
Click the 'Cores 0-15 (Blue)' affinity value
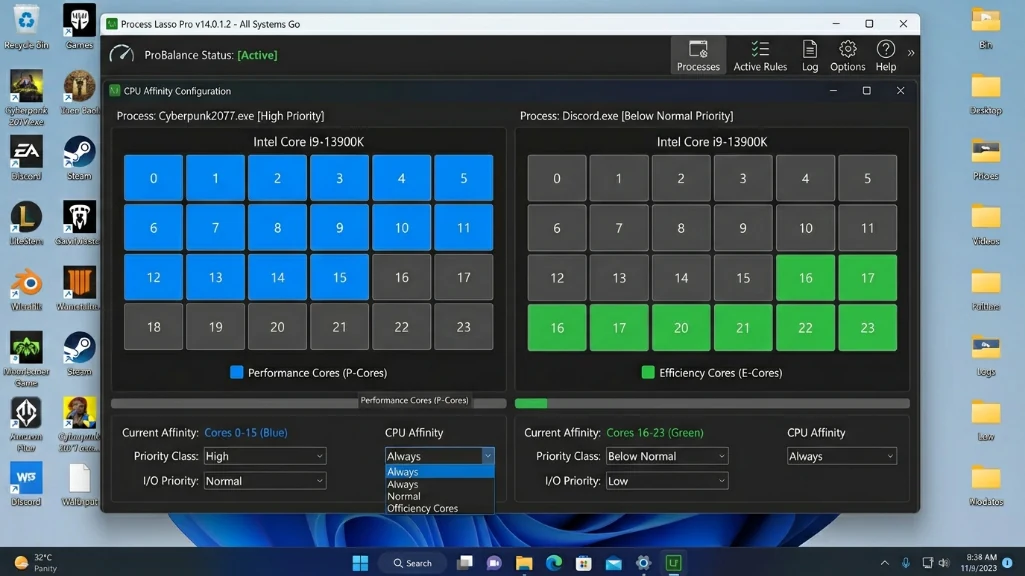tap(246, 432)
